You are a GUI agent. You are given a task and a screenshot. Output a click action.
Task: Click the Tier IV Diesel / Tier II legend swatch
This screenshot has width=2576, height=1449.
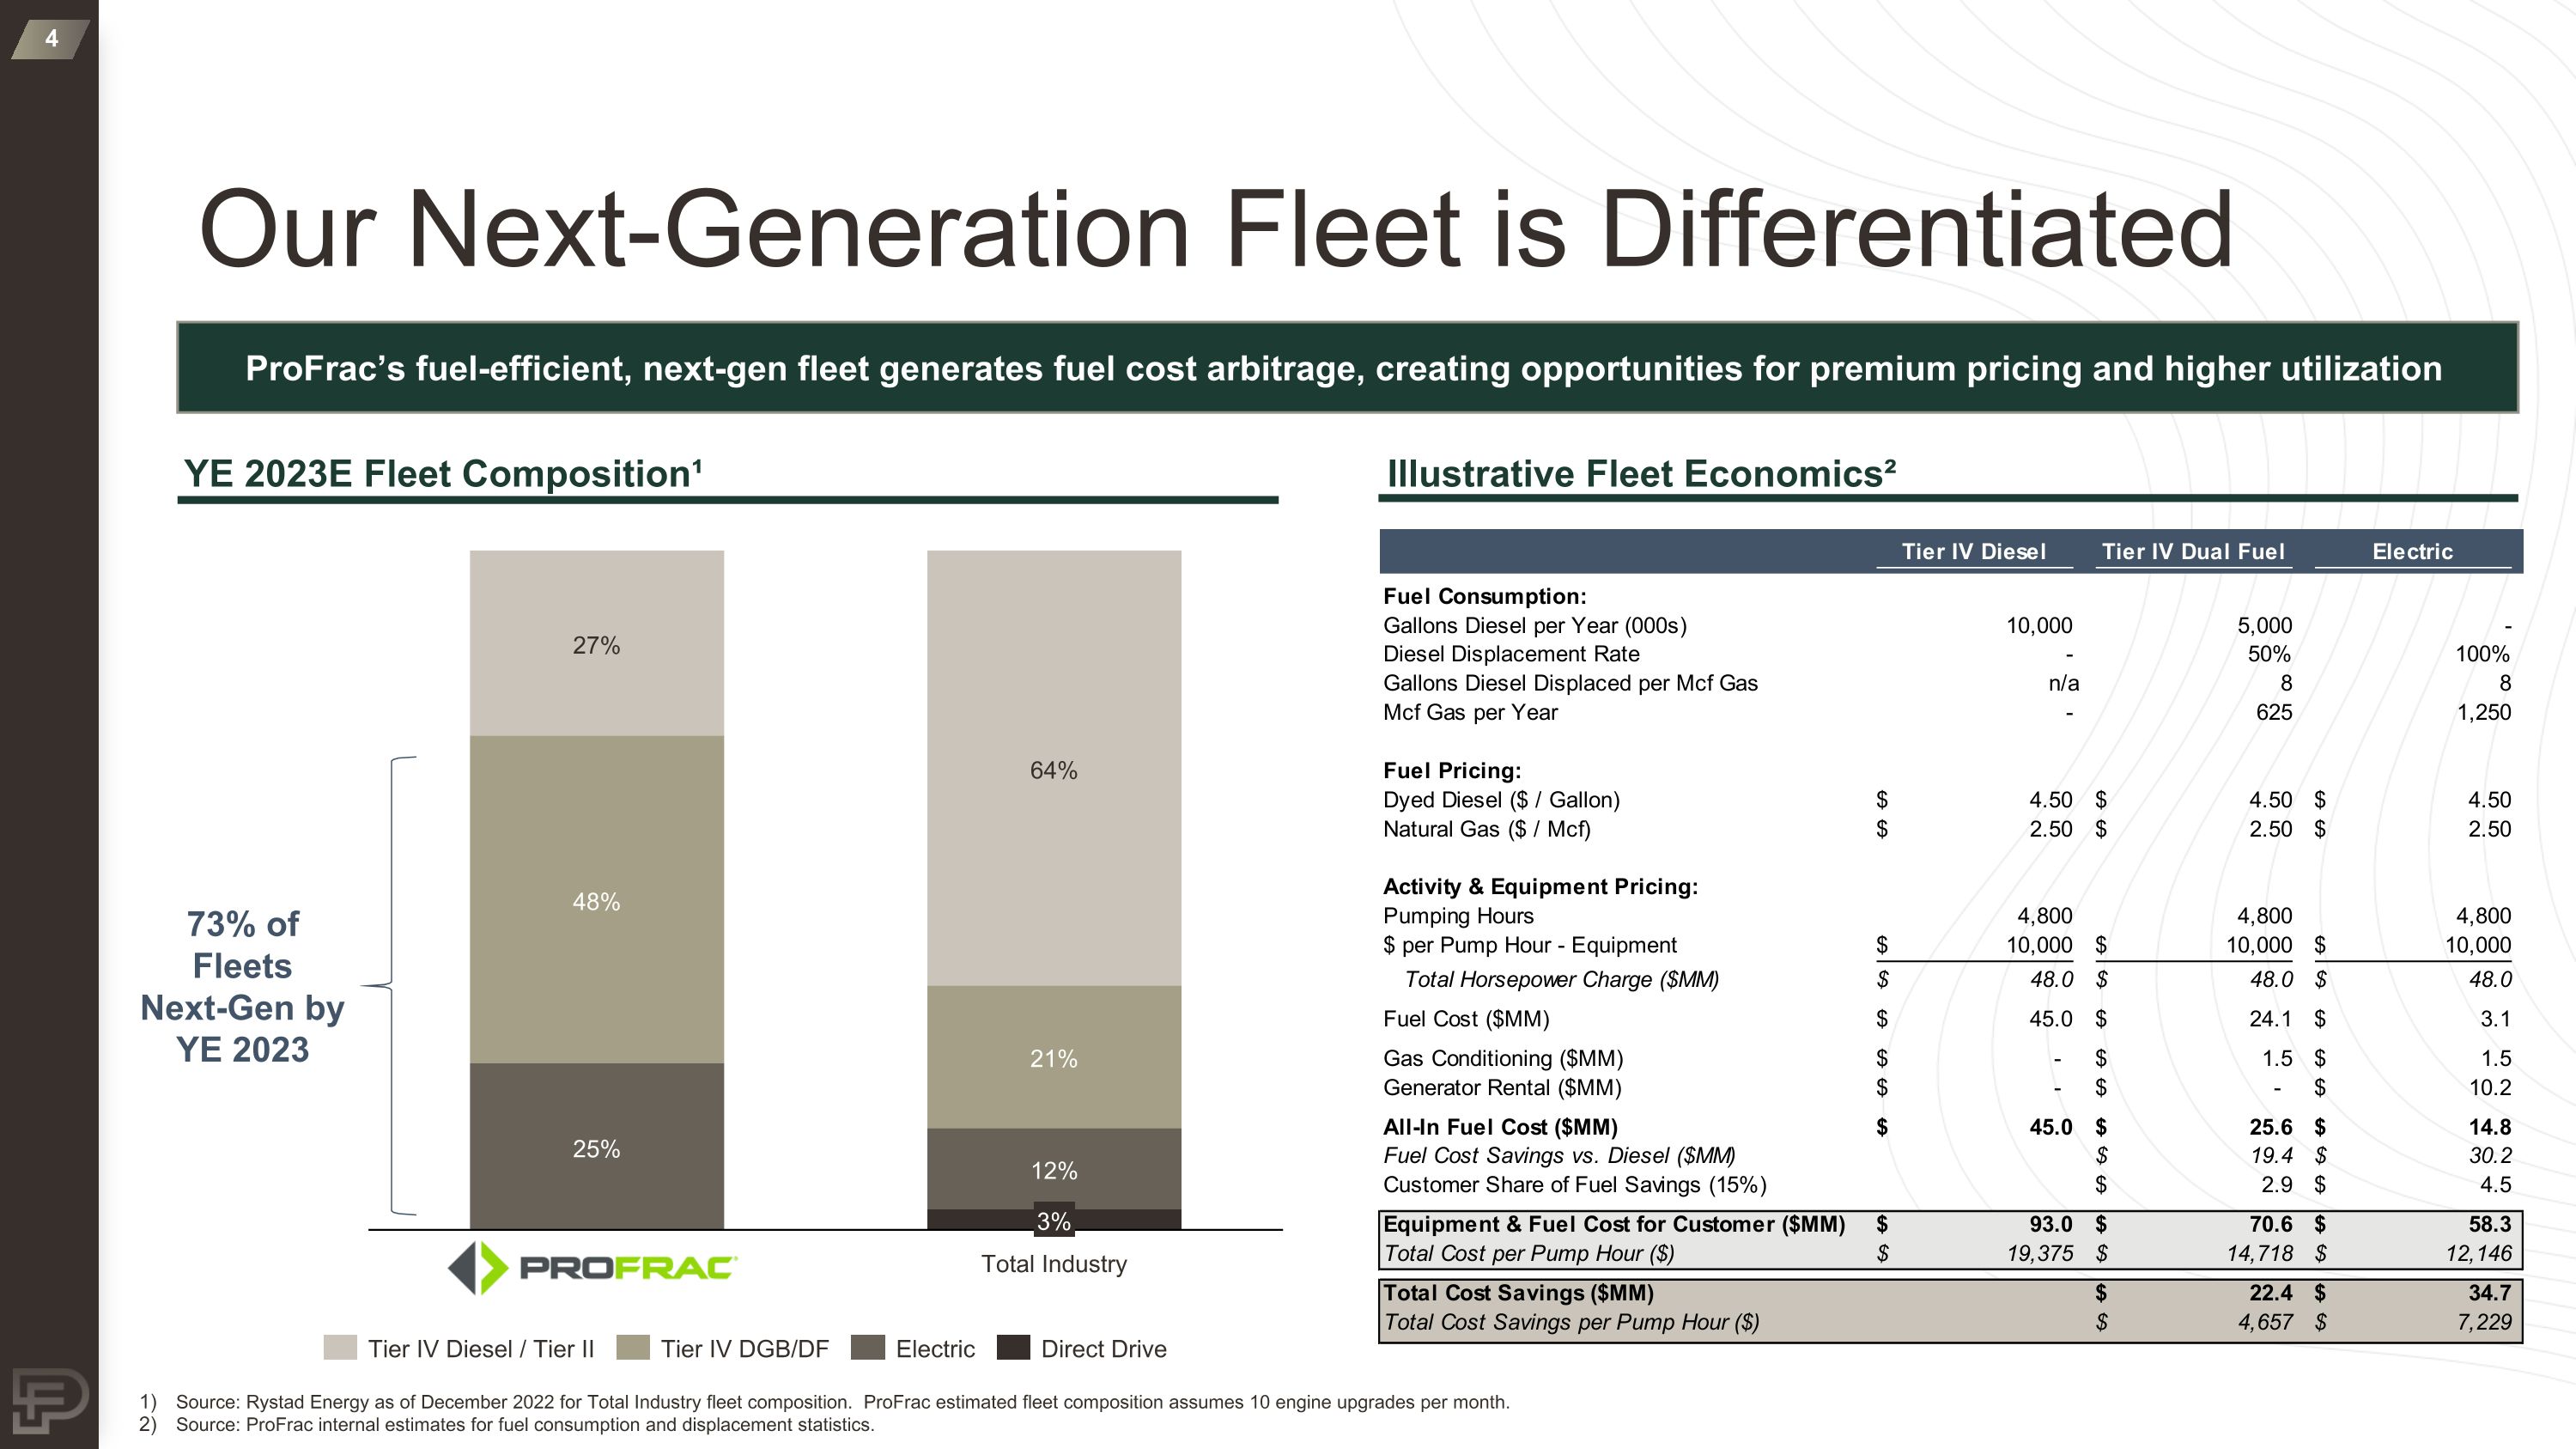coord(340,1348)
